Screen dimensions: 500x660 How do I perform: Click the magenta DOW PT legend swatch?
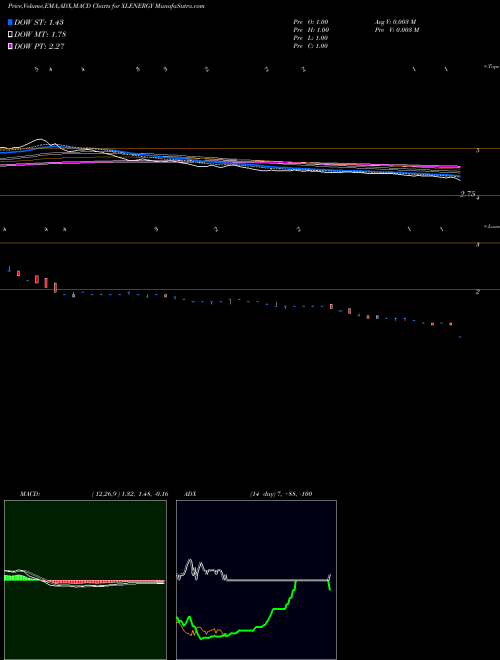[10, 46]
